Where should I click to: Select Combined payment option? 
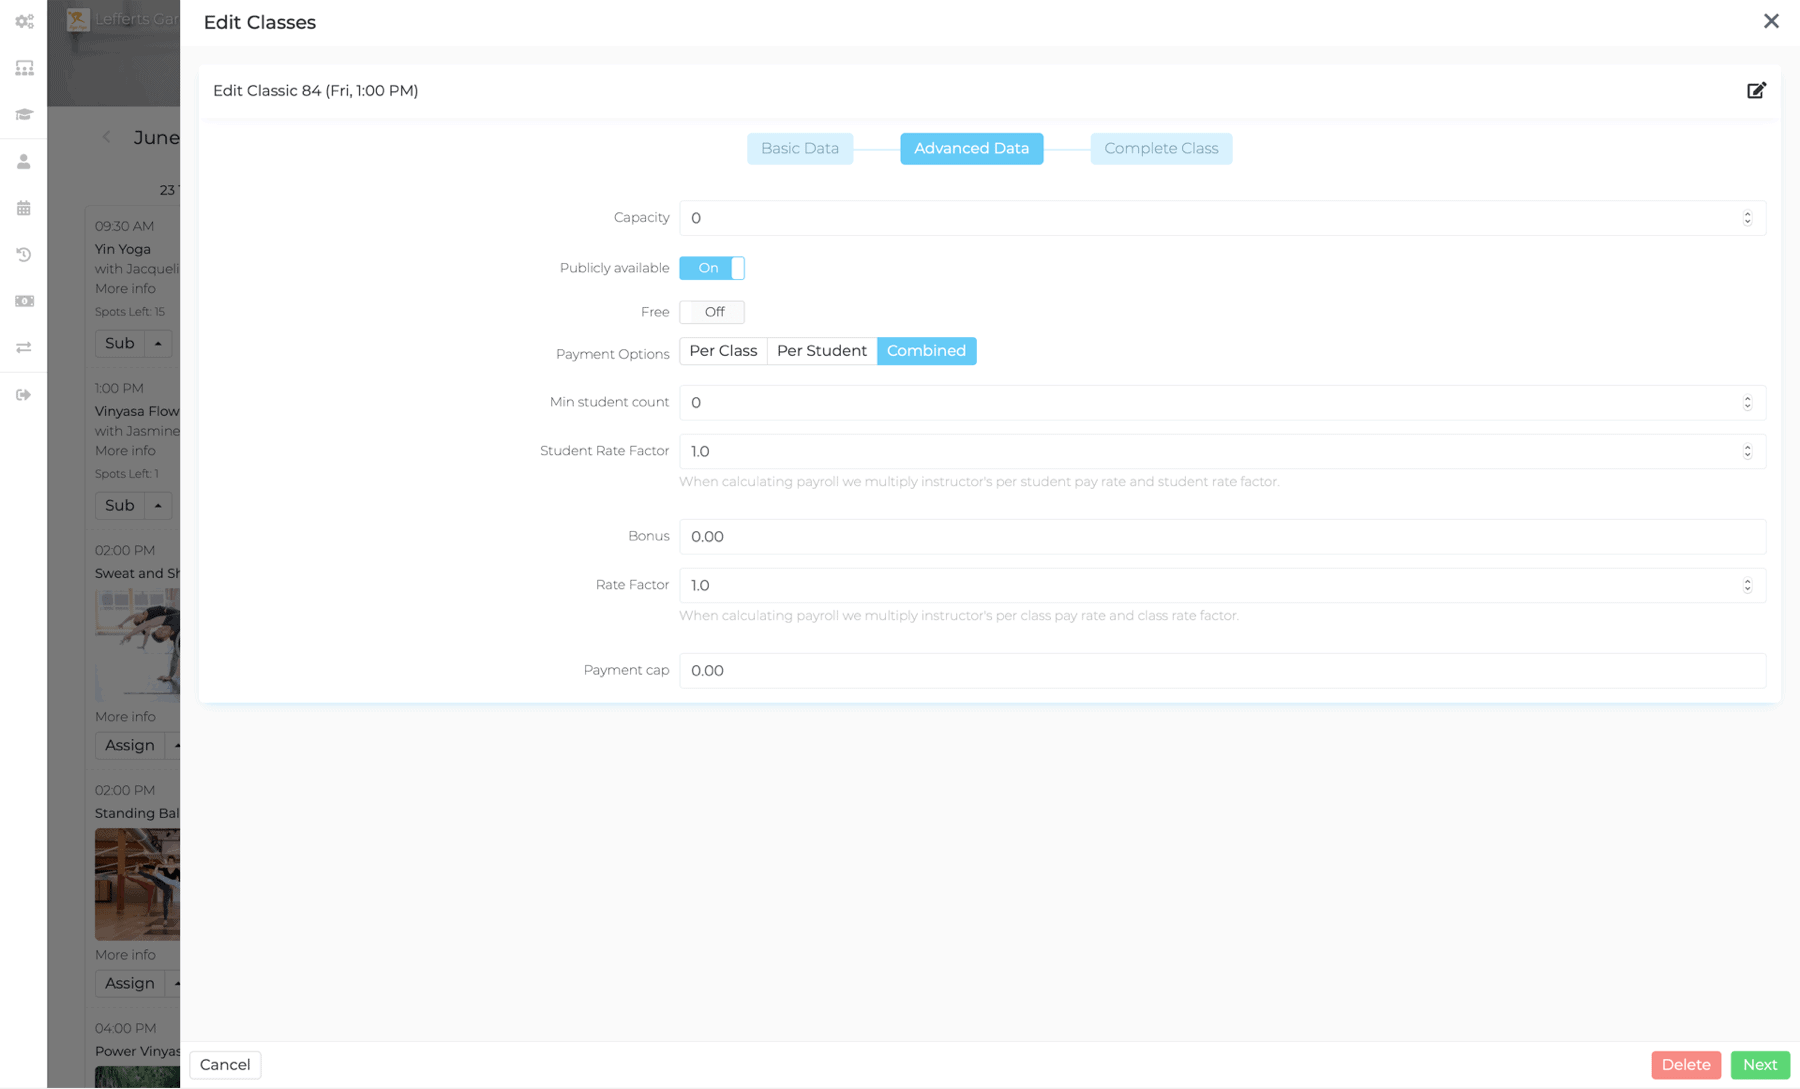pos(927,351)
